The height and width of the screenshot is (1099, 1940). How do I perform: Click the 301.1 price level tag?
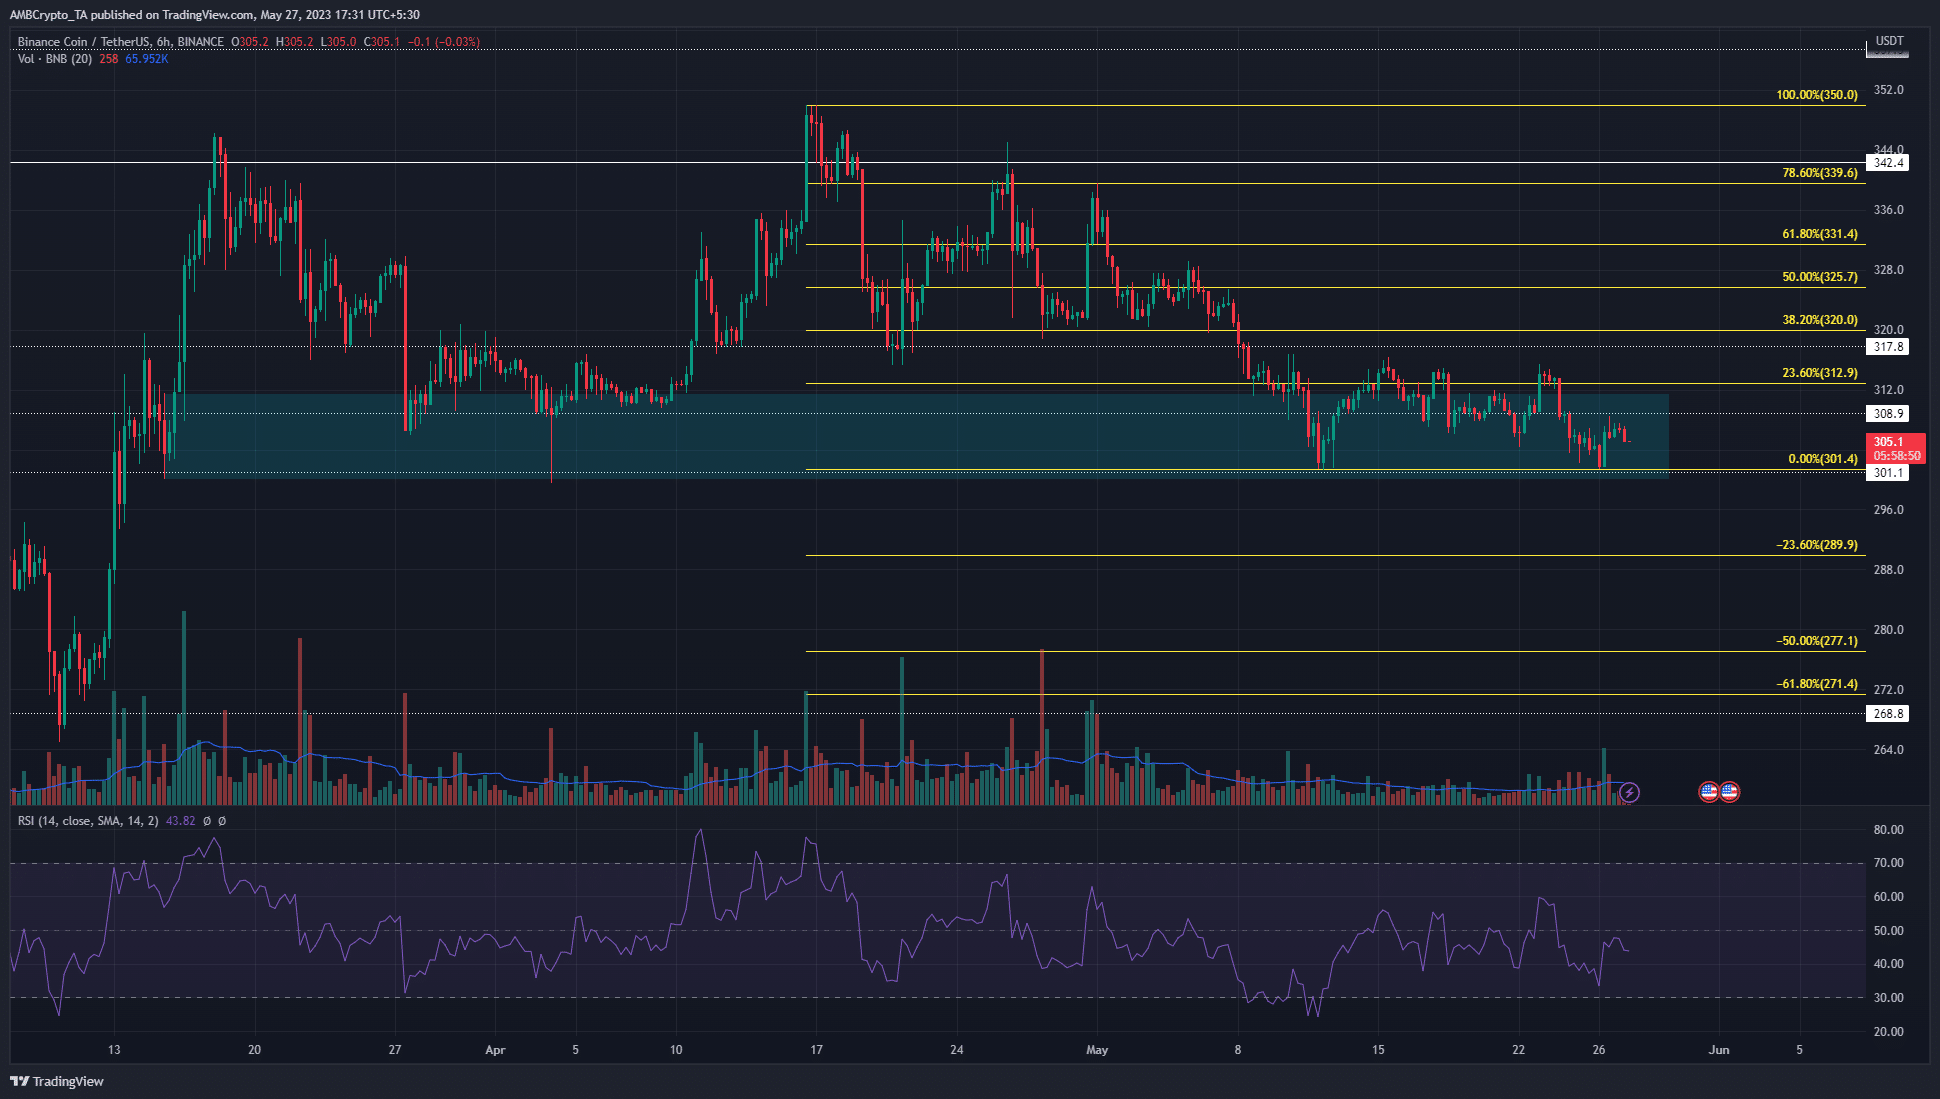[1888, 473]
